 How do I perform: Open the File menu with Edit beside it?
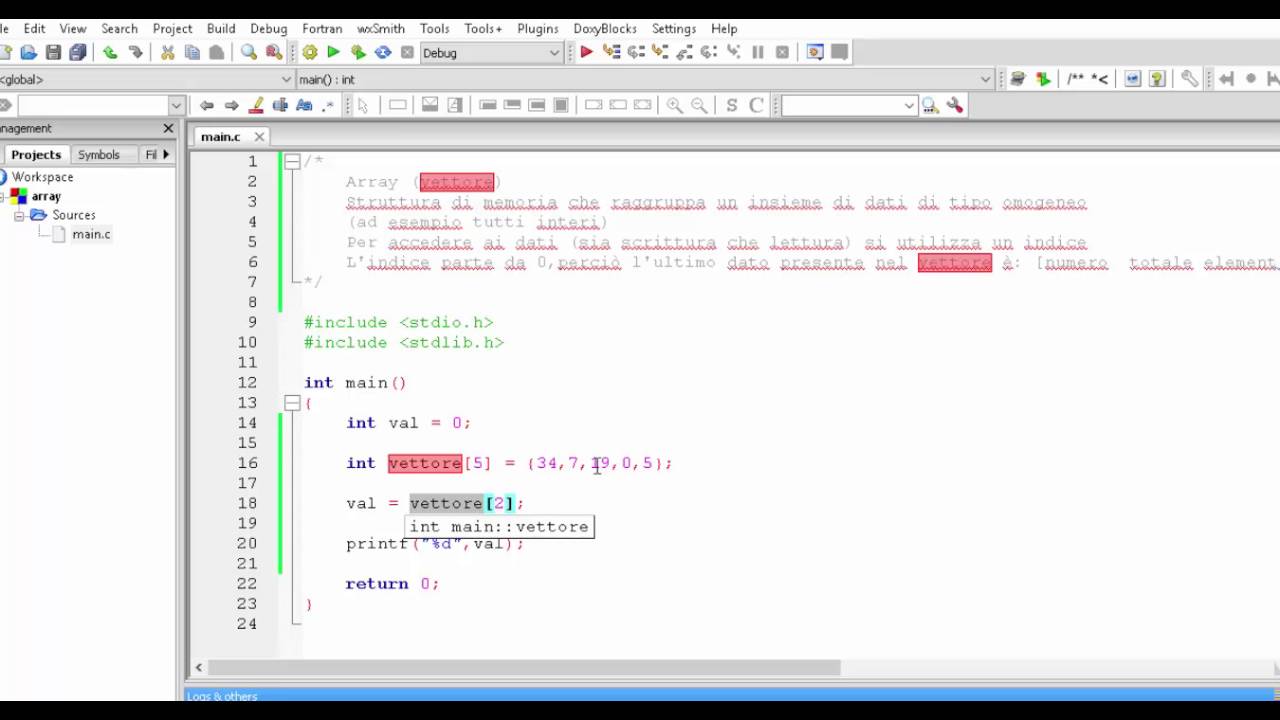click(x=4, y=29)
